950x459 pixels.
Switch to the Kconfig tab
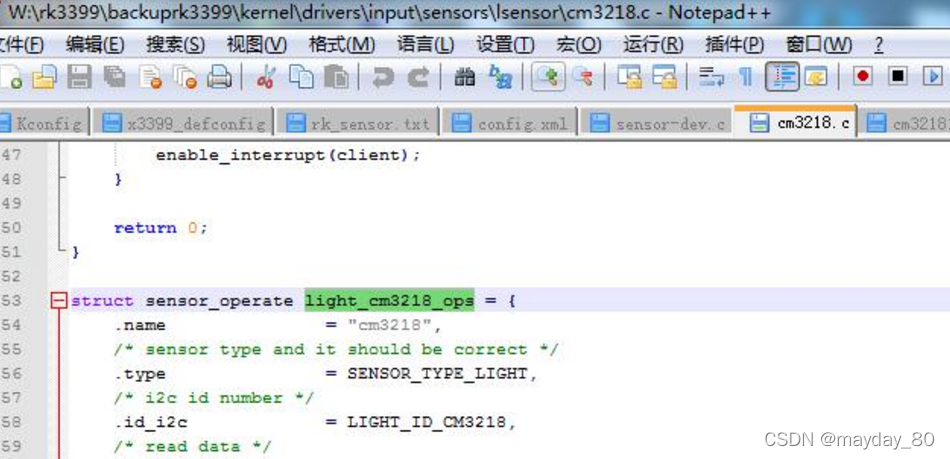pyautogui.click(x=45, y=124)
